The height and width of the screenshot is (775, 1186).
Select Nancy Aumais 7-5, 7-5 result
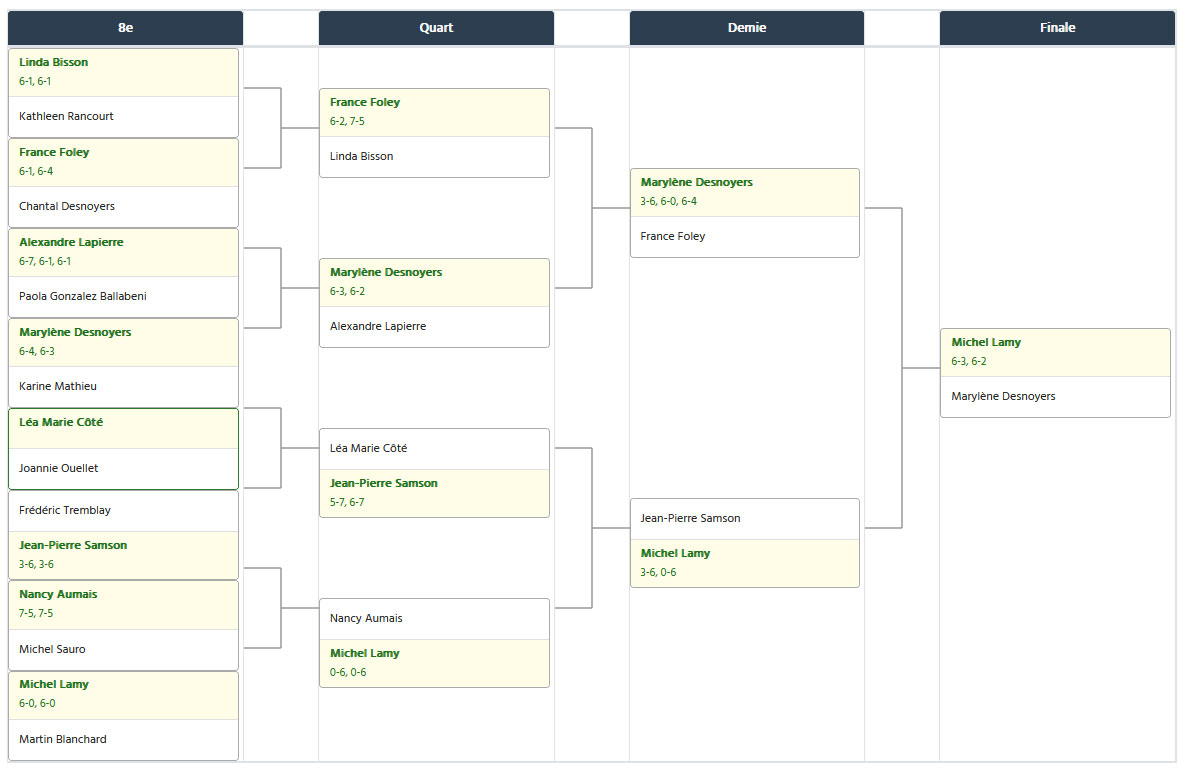click(x=123, y=604)
